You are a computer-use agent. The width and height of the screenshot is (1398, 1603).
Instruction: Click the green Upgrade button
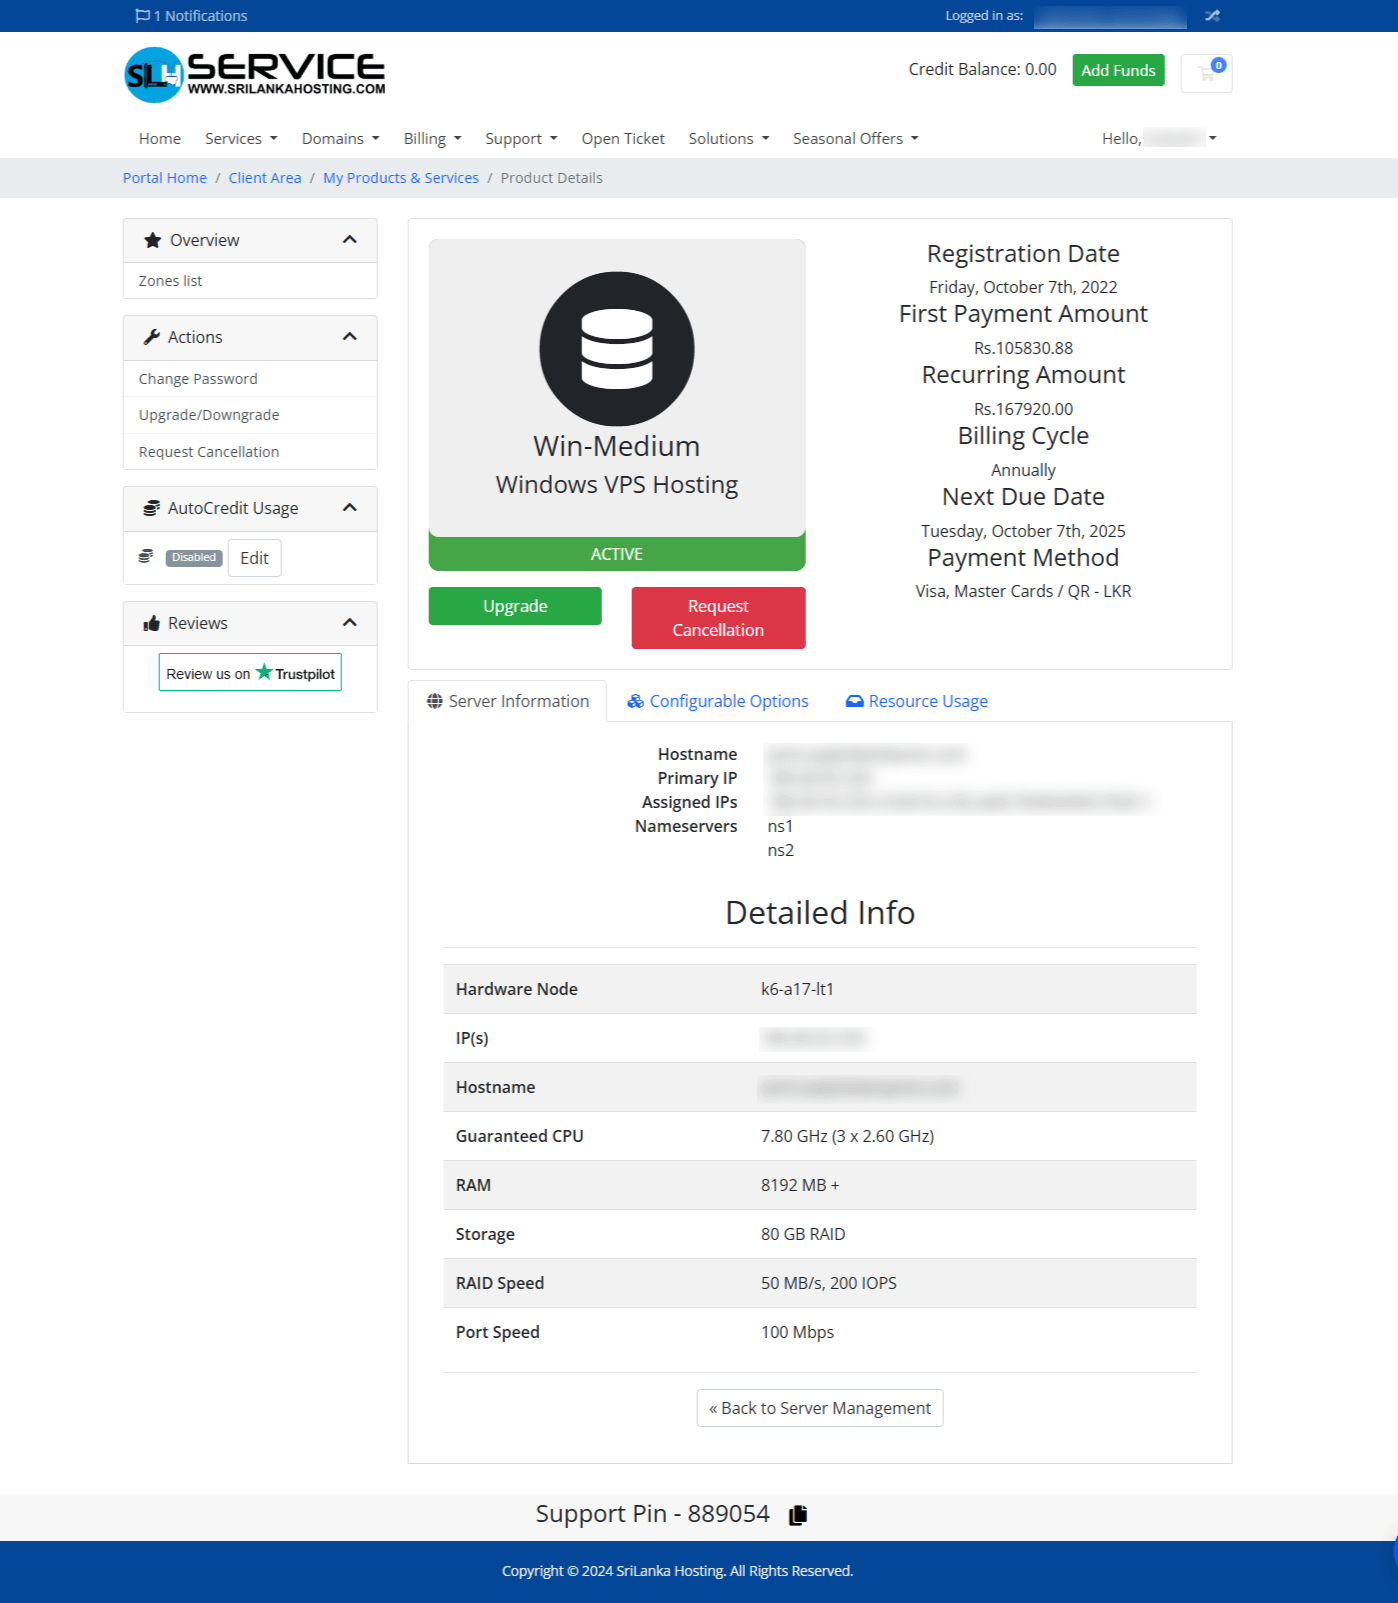click(515, 606)
